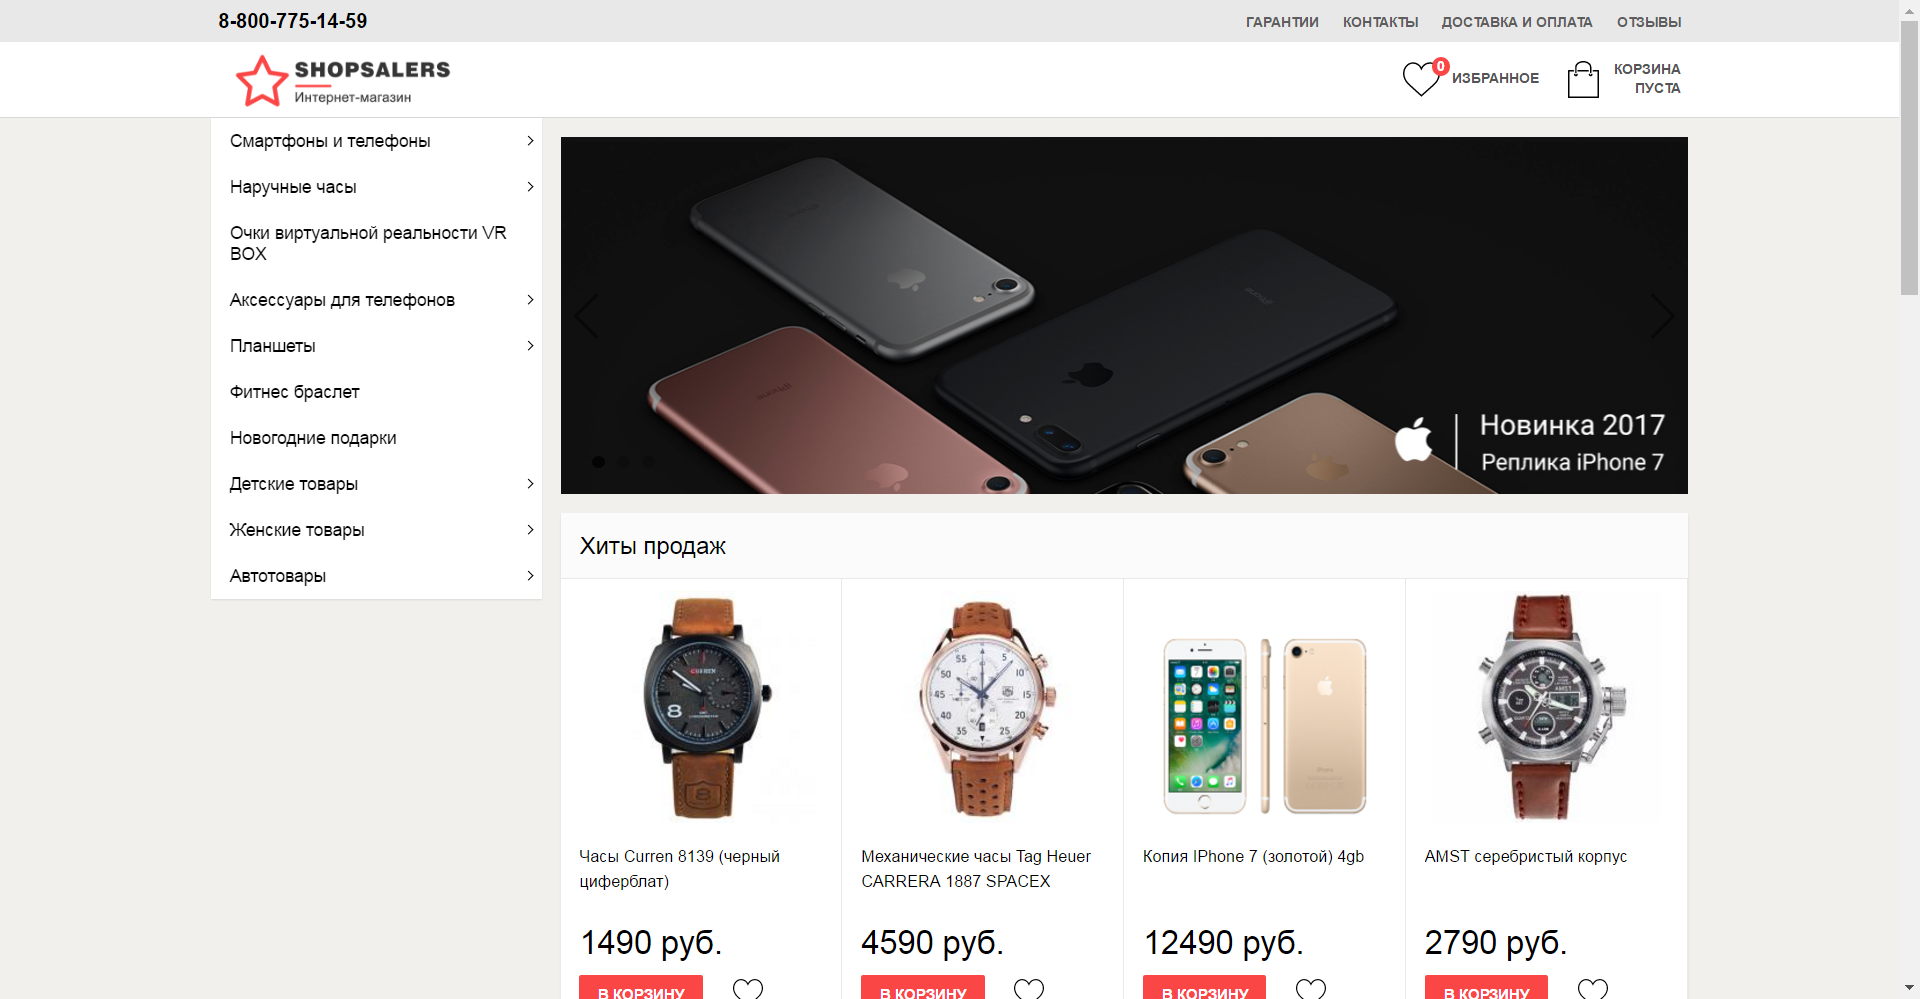
Task: Open favorites via the heart icon in header
Action: (x=1421, y=78)
